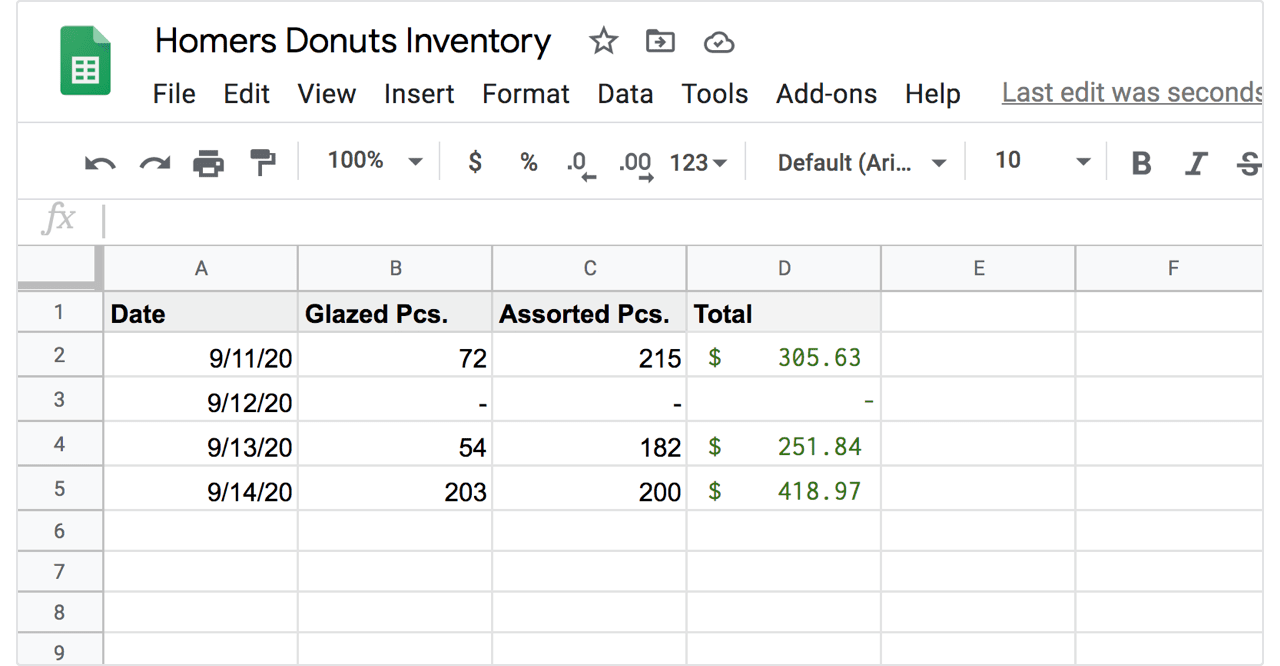Viewport: 1280px width, 666px height.
Task: Open the View menu
Action: [327, 94]
